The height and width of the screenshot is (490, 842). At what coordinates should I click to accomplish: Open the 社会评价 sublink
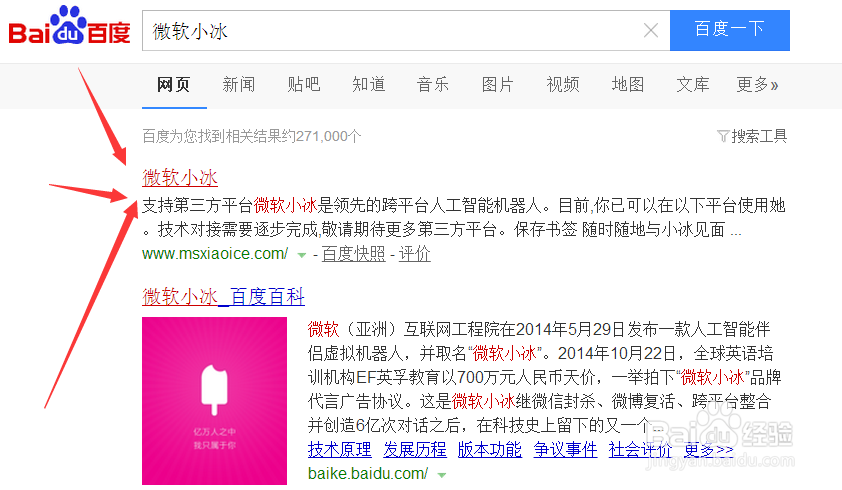coord(640,449)
